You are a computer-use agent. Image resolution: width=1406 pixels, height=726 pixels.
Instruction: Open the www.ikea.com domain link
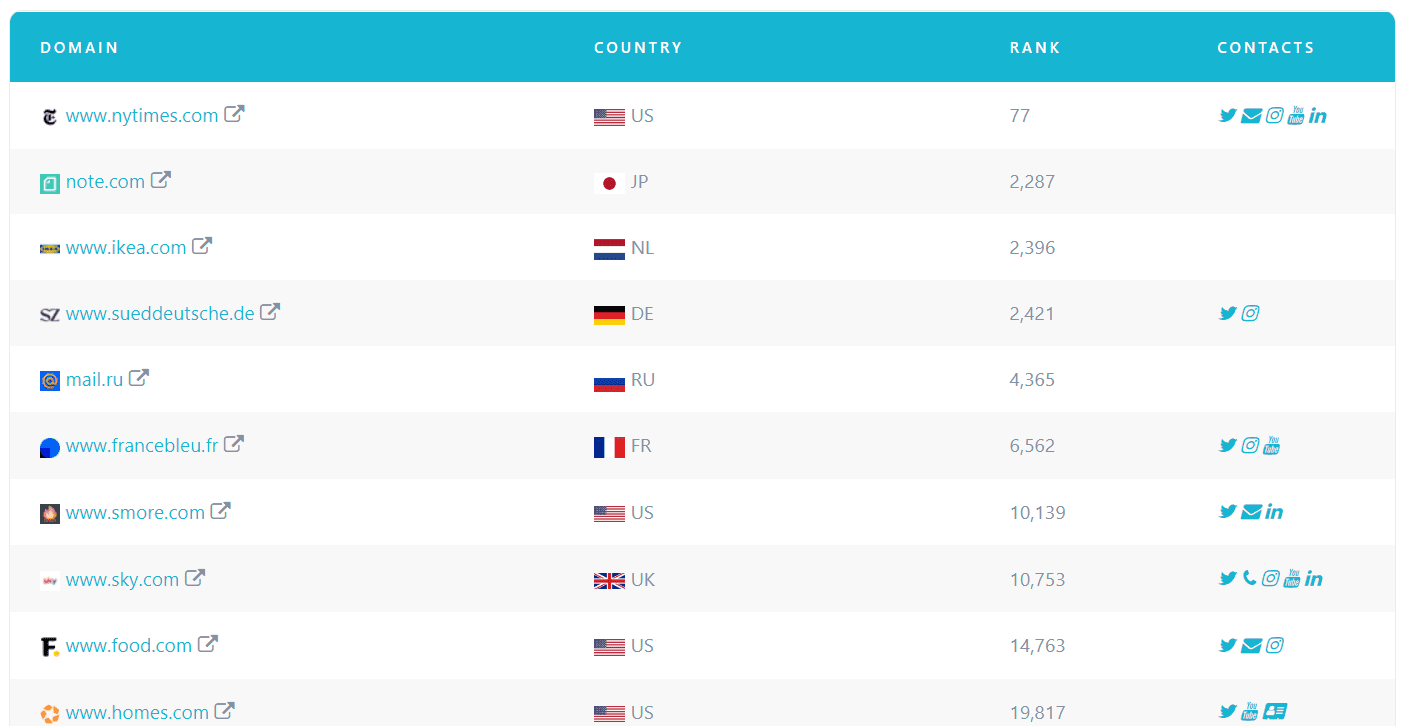click(x=126, y=247)
